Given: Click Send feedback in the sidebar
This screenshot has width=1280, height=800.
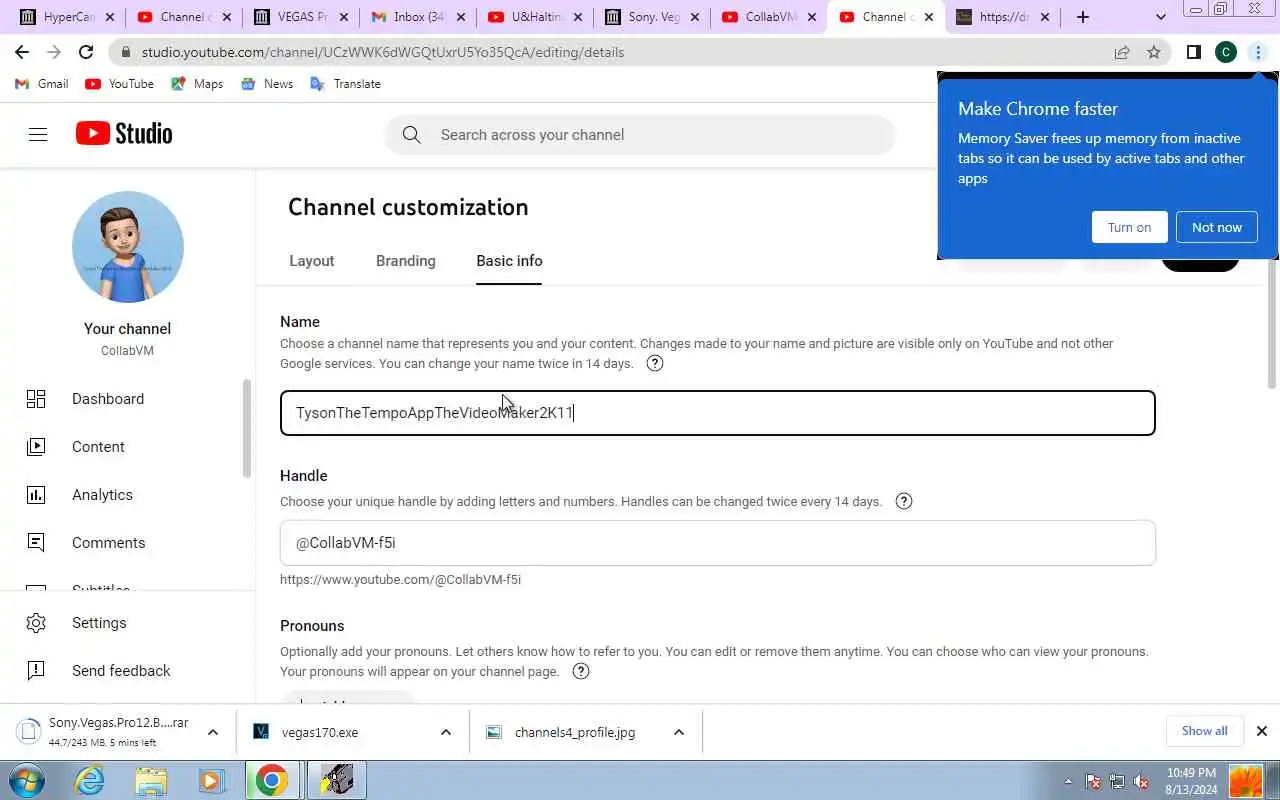Looking at the screenshot, I should tap(120, 671).
